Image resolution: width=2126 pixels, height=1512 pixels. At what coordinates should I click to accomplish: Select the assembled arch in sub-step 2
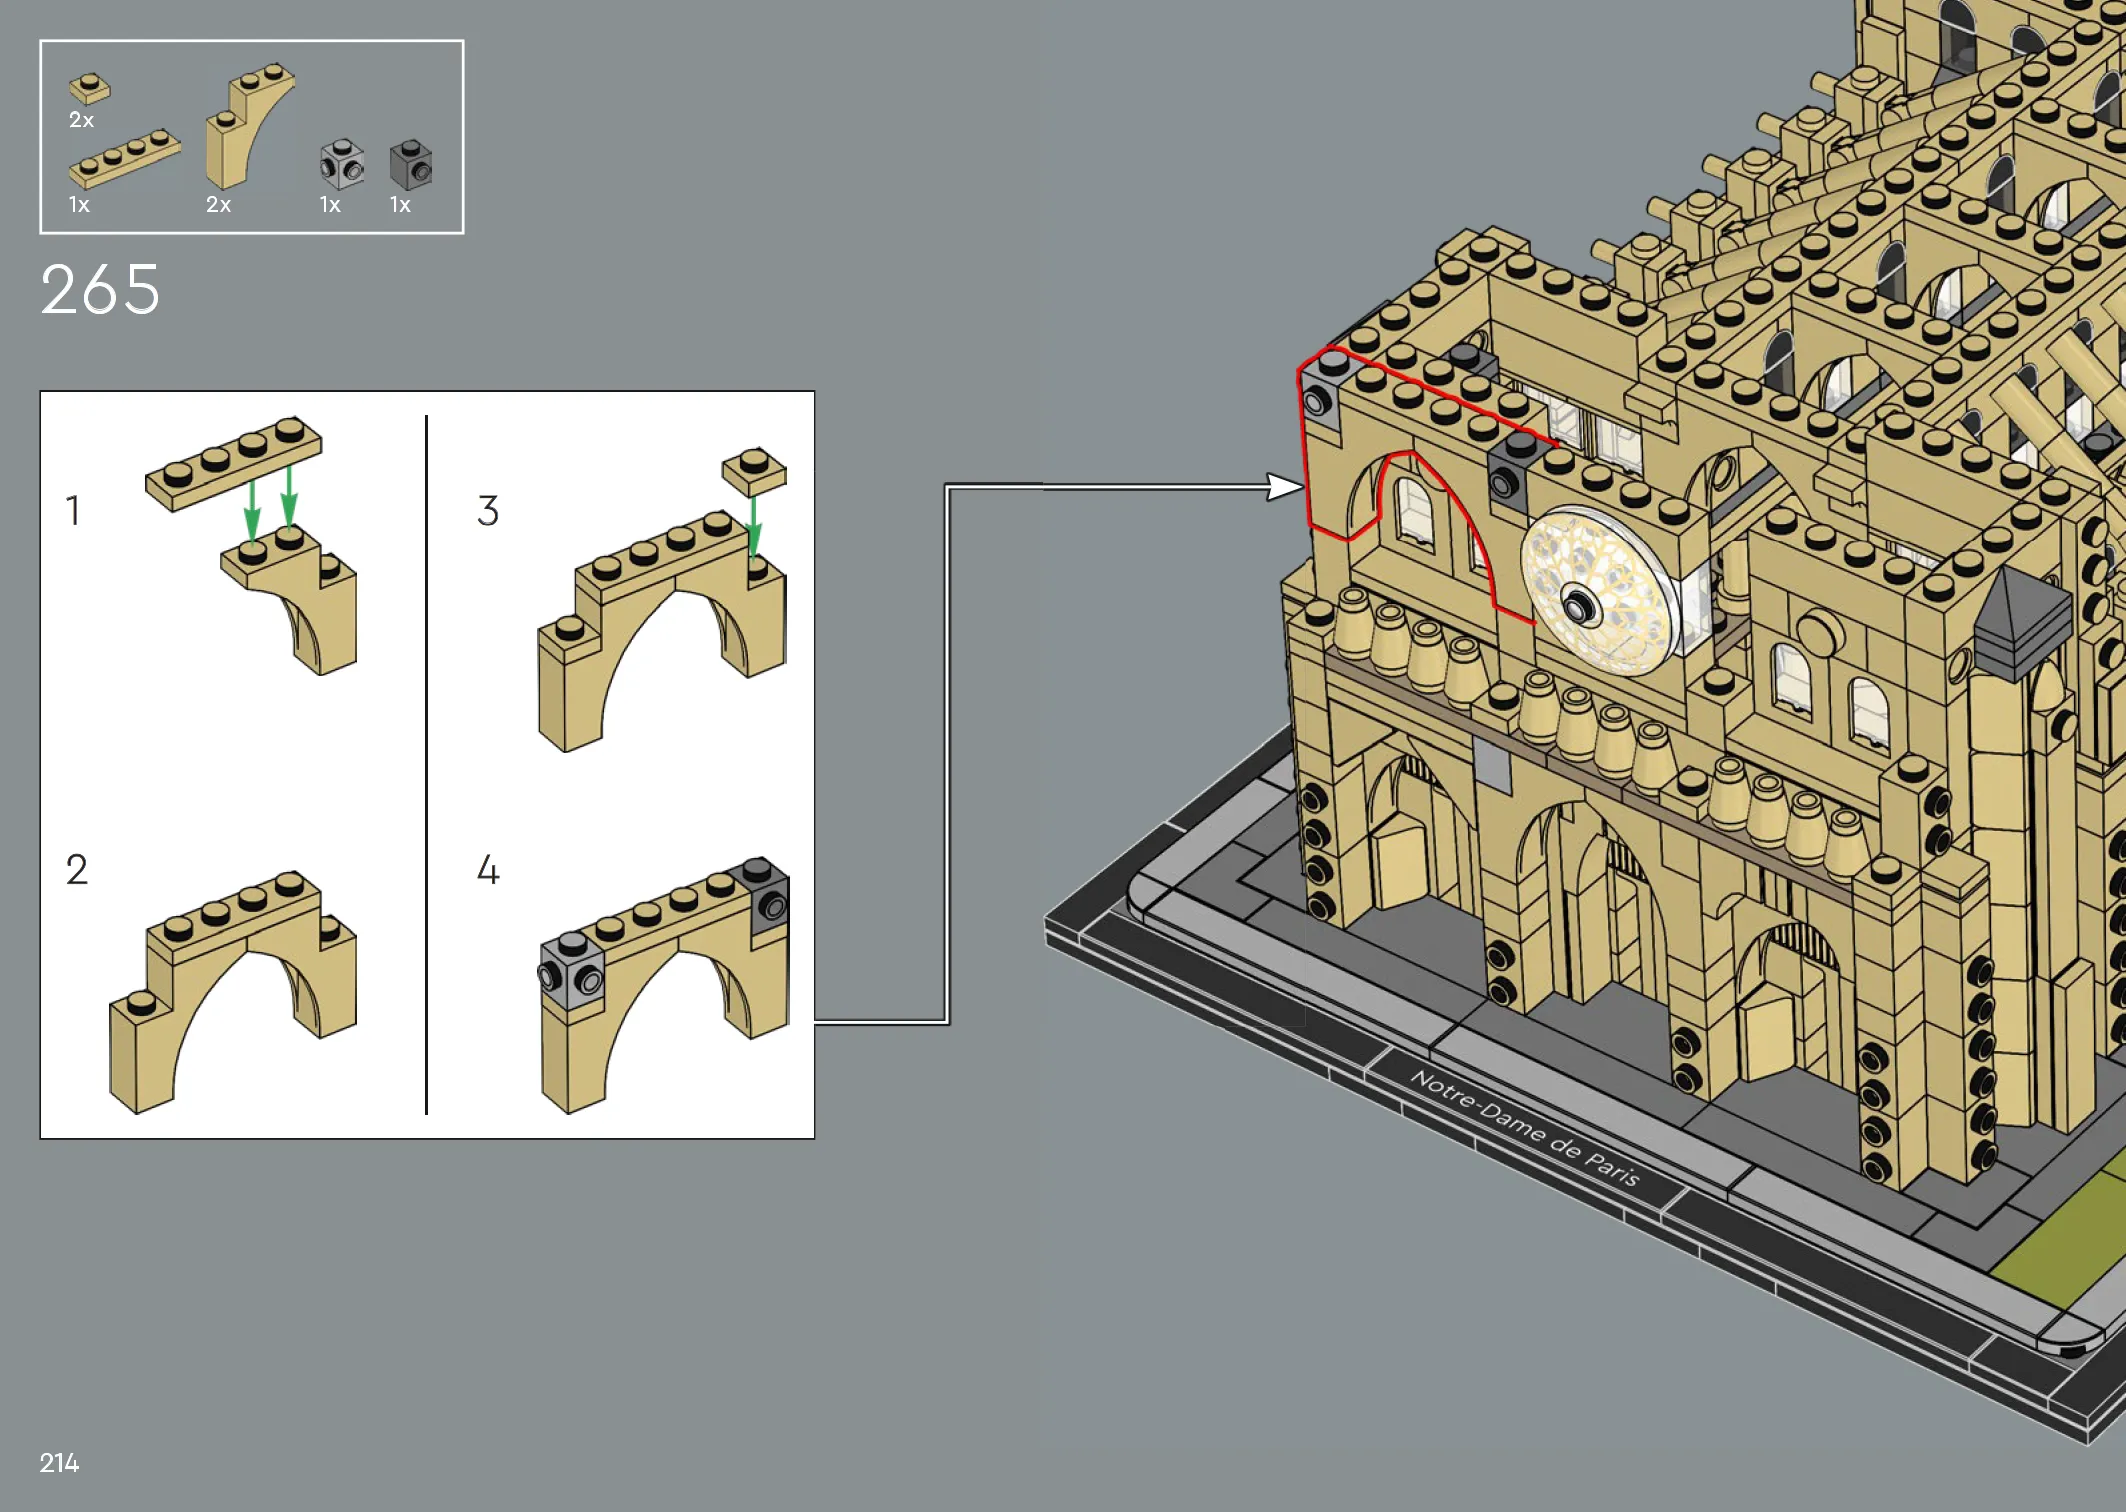point(233,992)
